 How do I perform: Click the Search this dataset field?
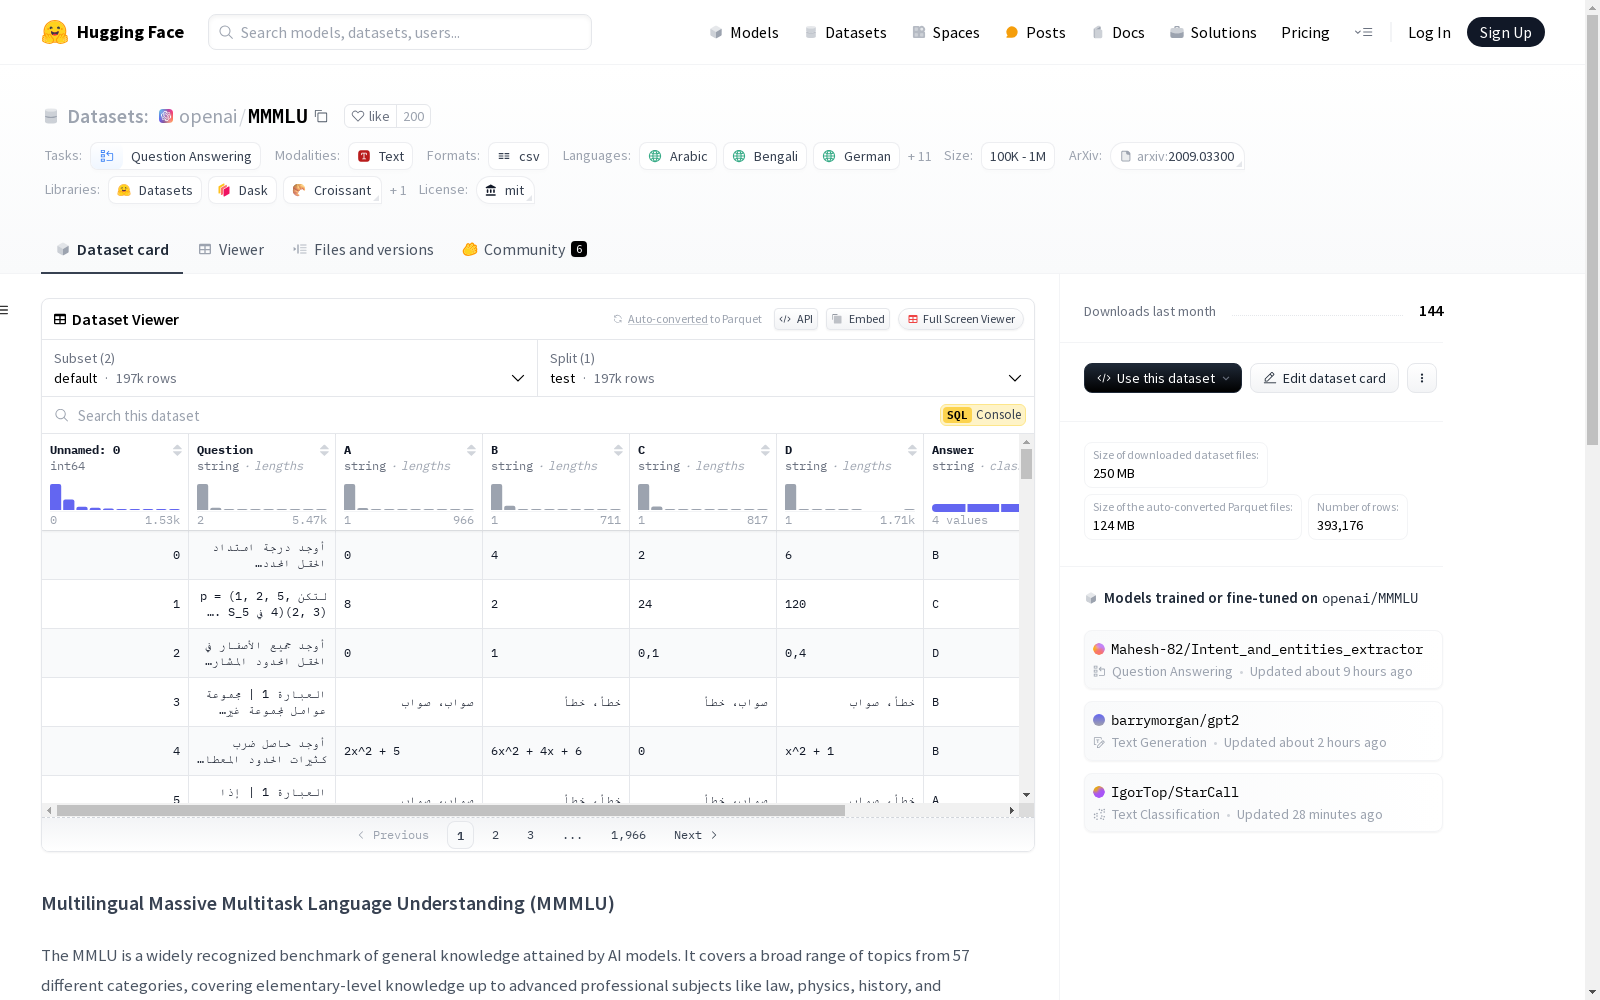[490, 415]
